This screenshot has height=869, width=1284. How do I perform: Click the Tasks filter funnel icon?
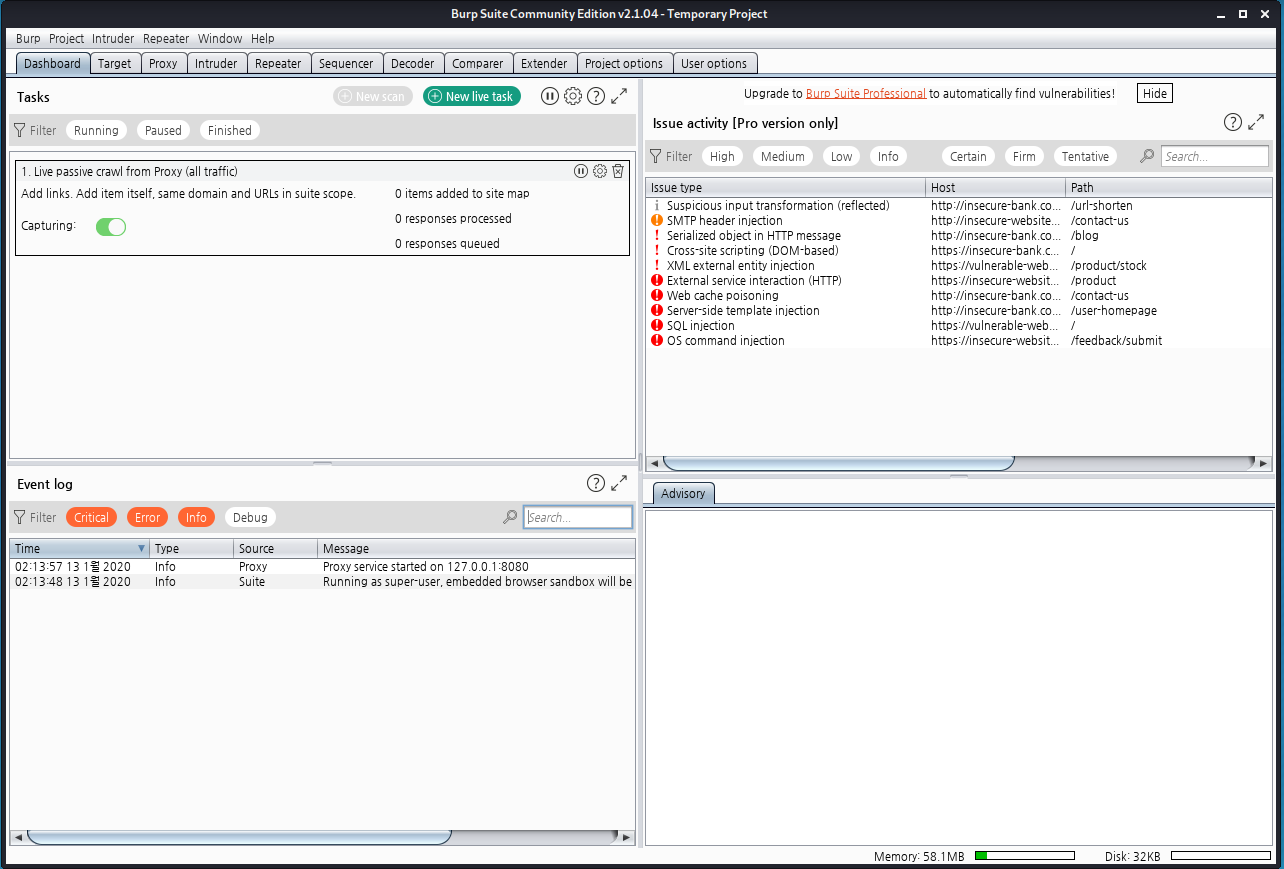pyautogui.click(x=19, y=130)
